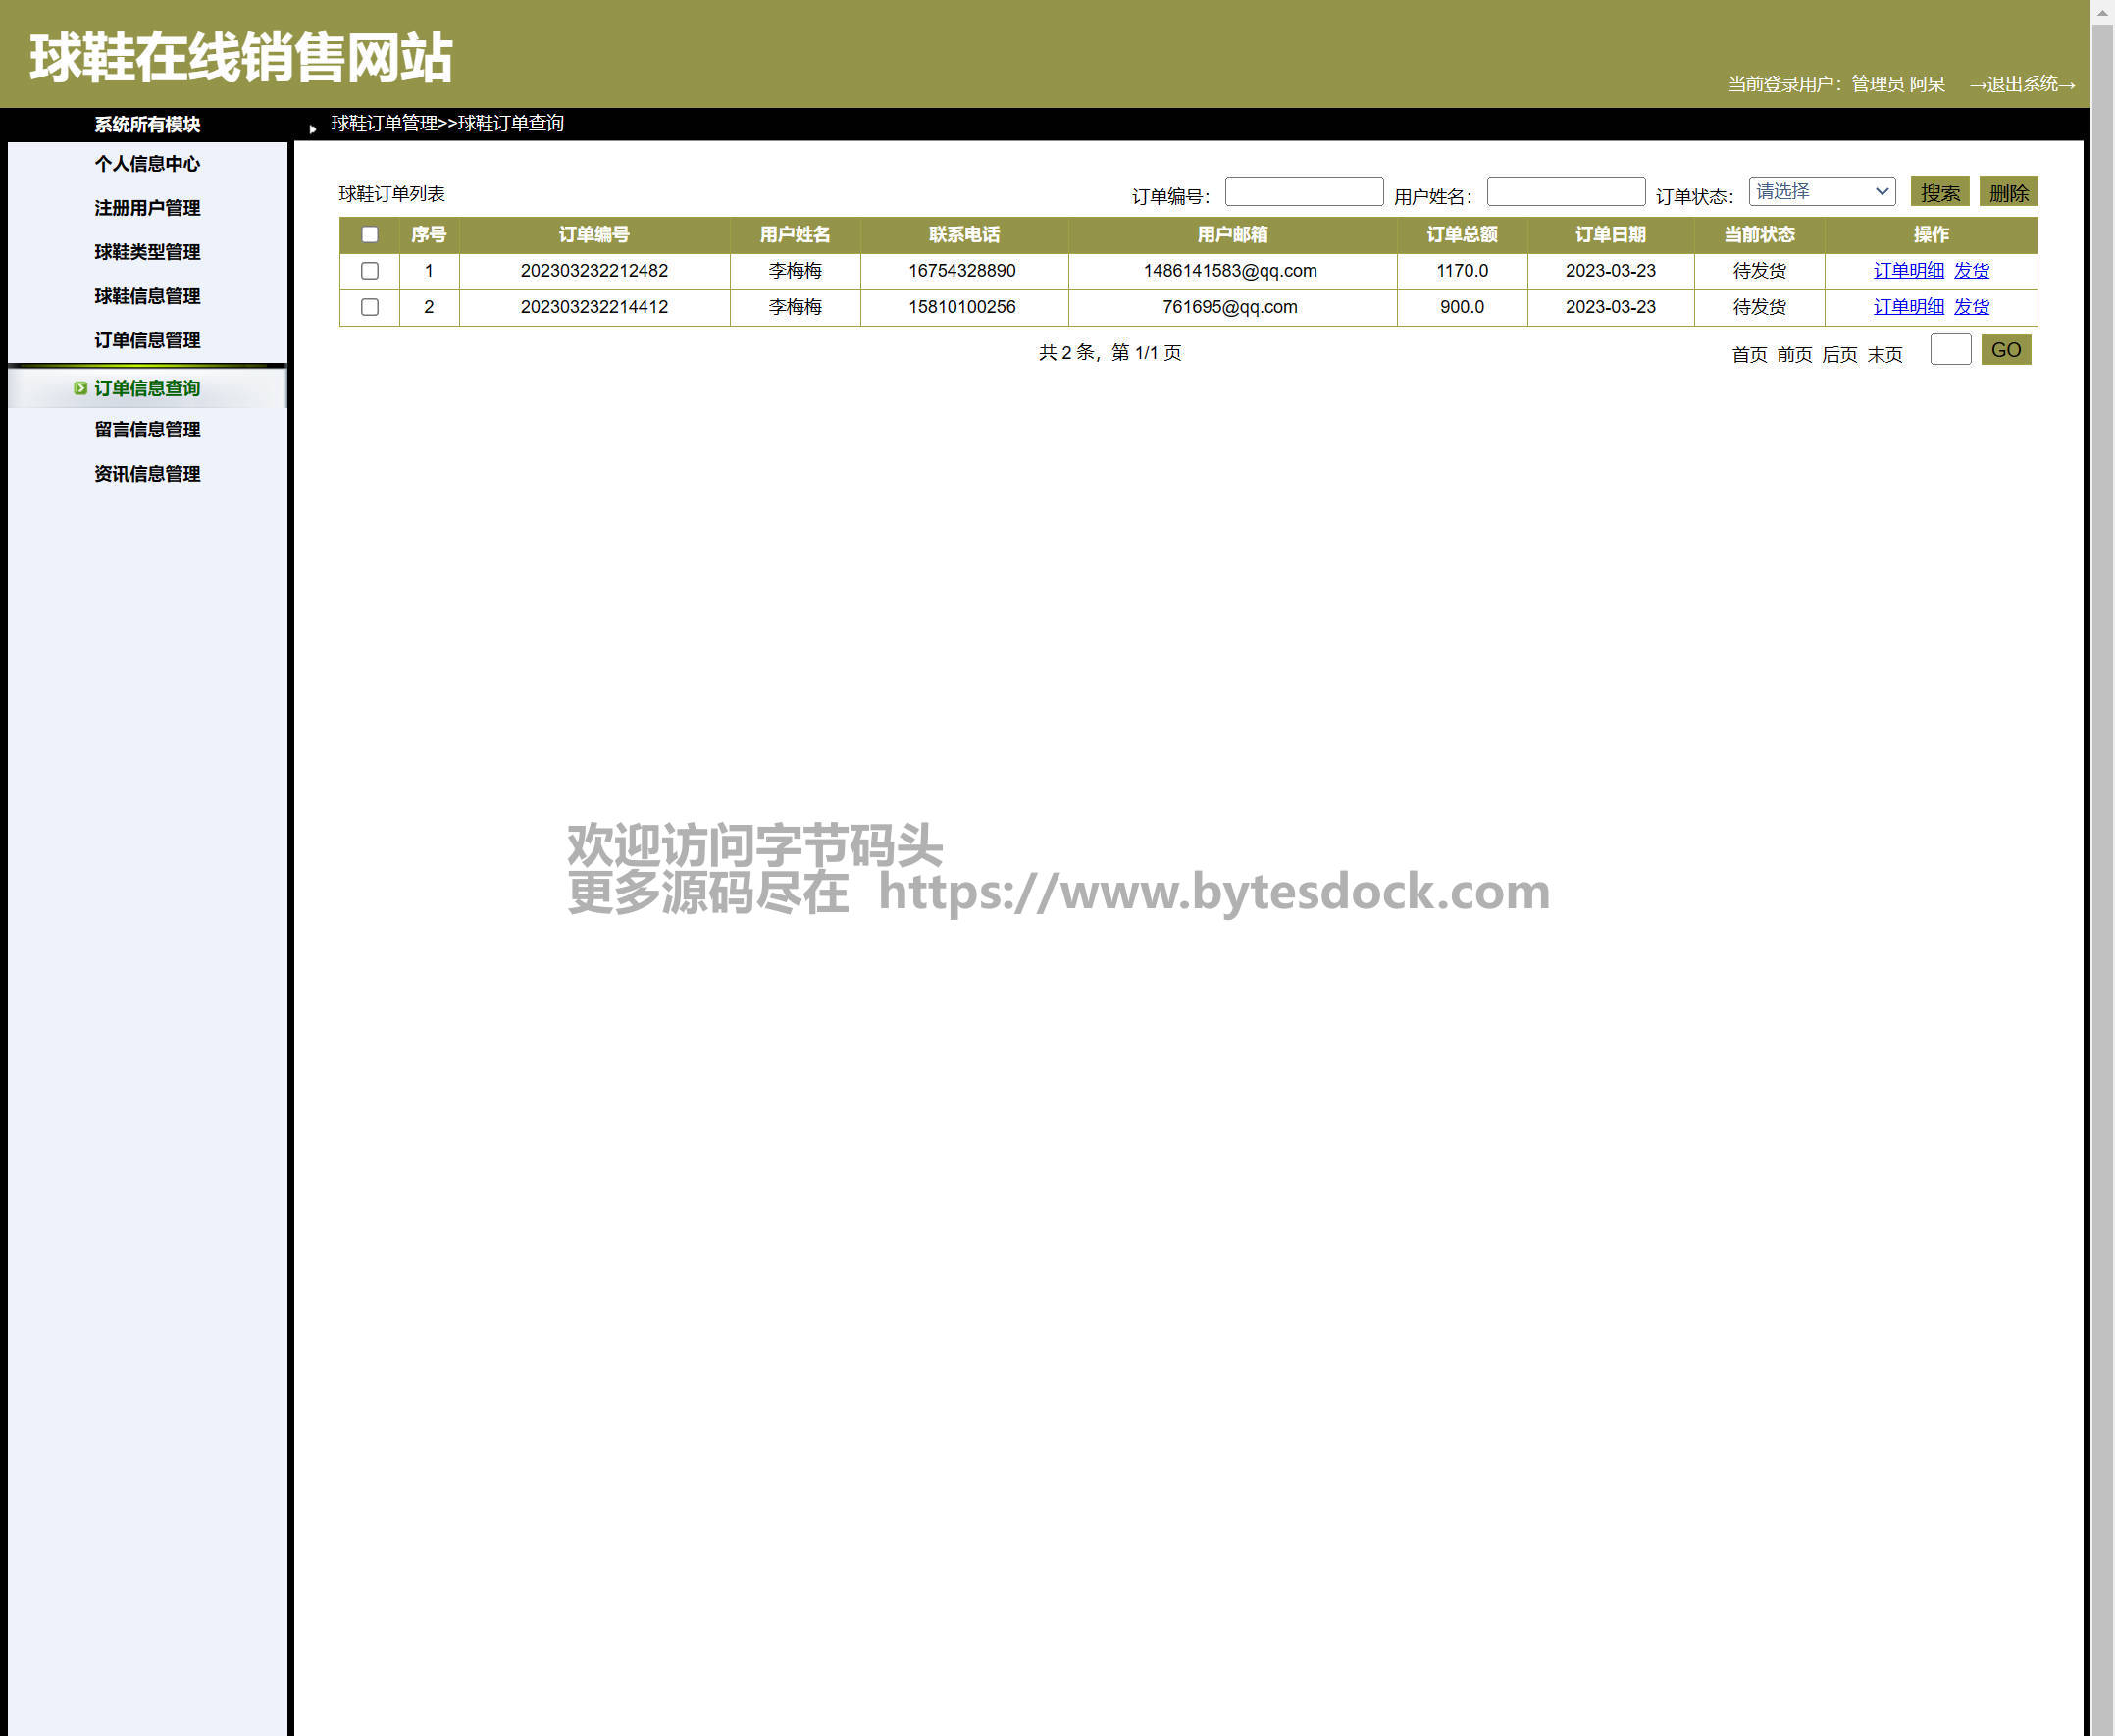Open 注册用户管理 menu item
Viewport: 2115px width, 1736px height.
(147, 208)
